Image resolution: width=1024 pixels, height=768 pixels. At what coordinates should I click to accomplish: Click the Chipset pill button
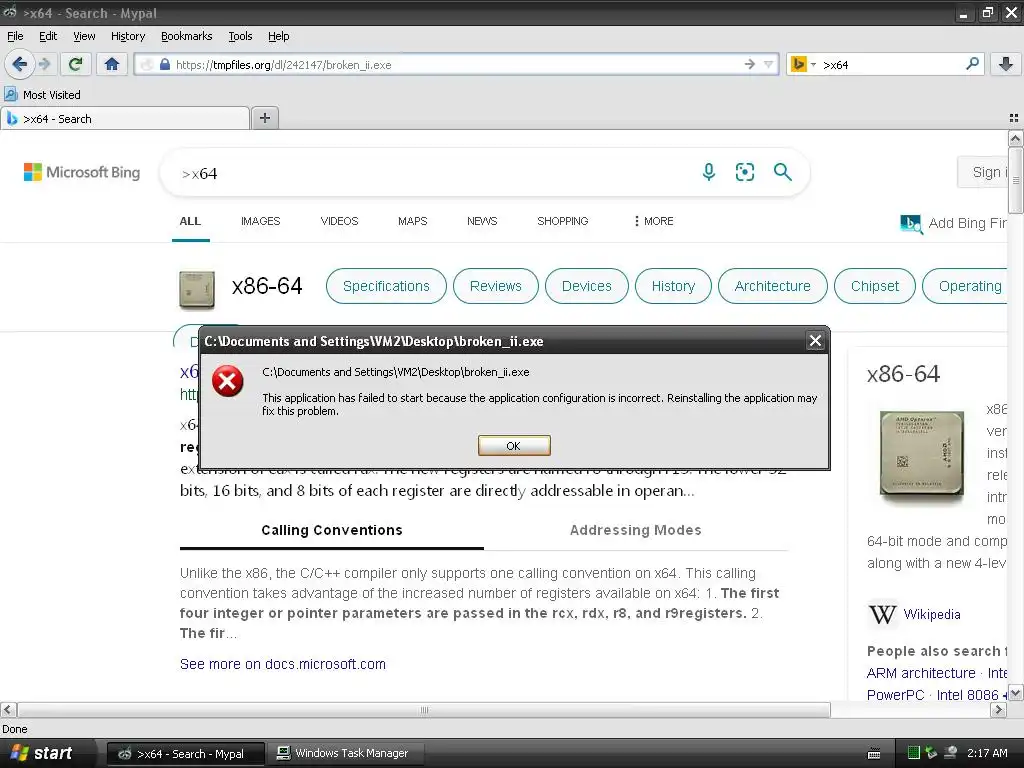pos(874,286)
